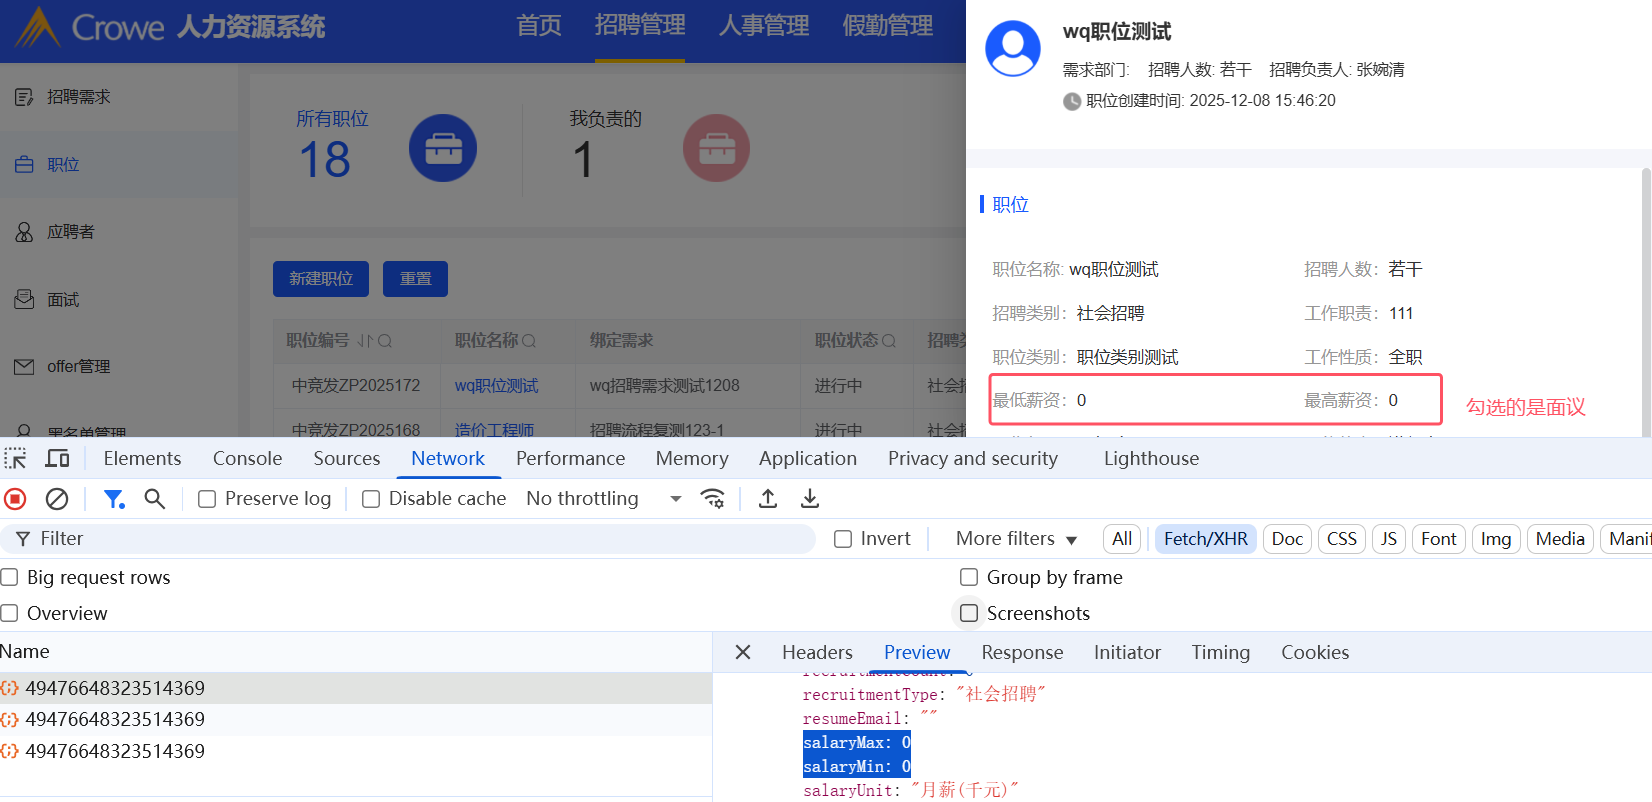Enable Preserve log checkbox
Screen dimensions: 1652x802
point(207,499)
